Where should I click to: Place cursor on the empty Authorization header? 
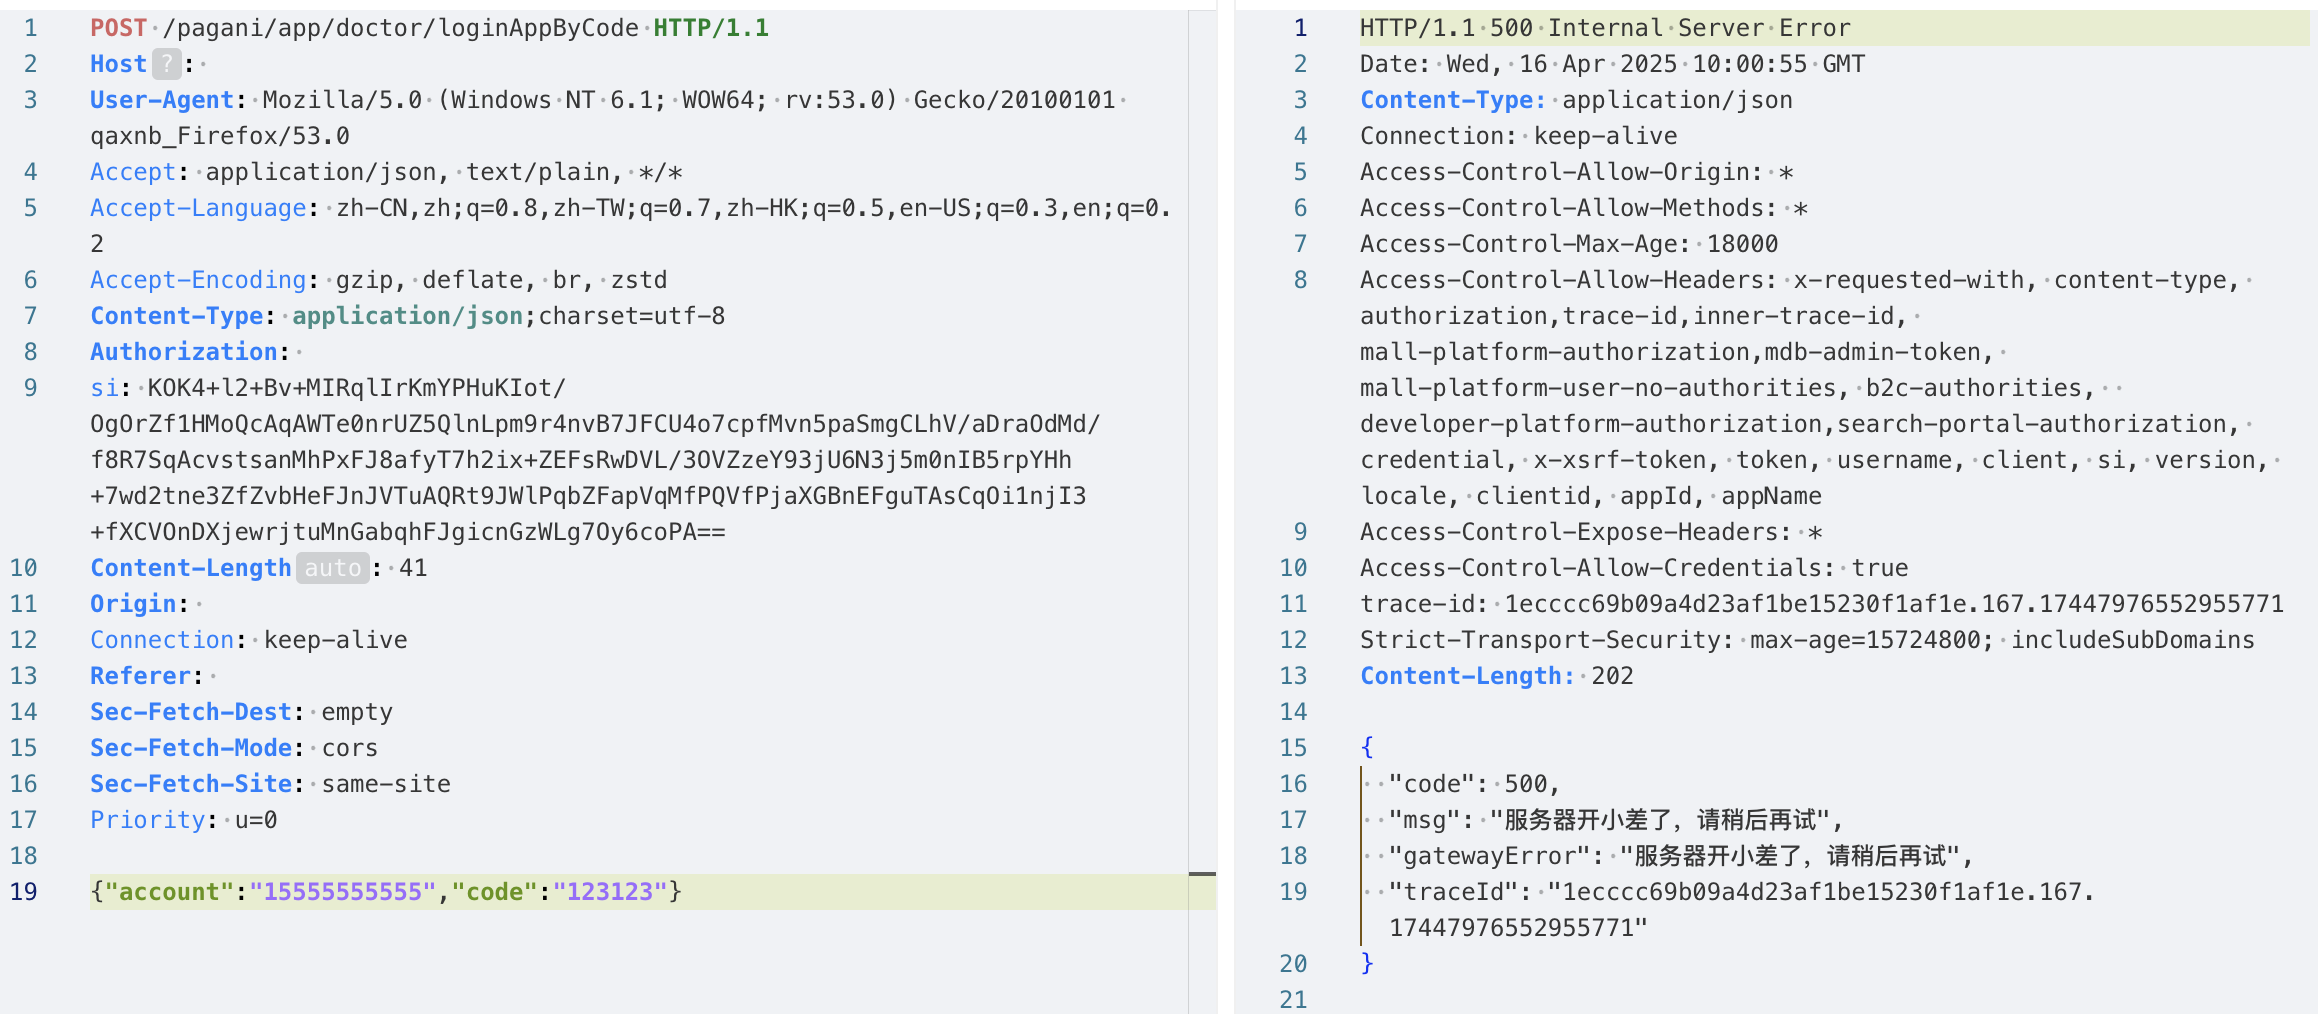(x=300, y=352)
